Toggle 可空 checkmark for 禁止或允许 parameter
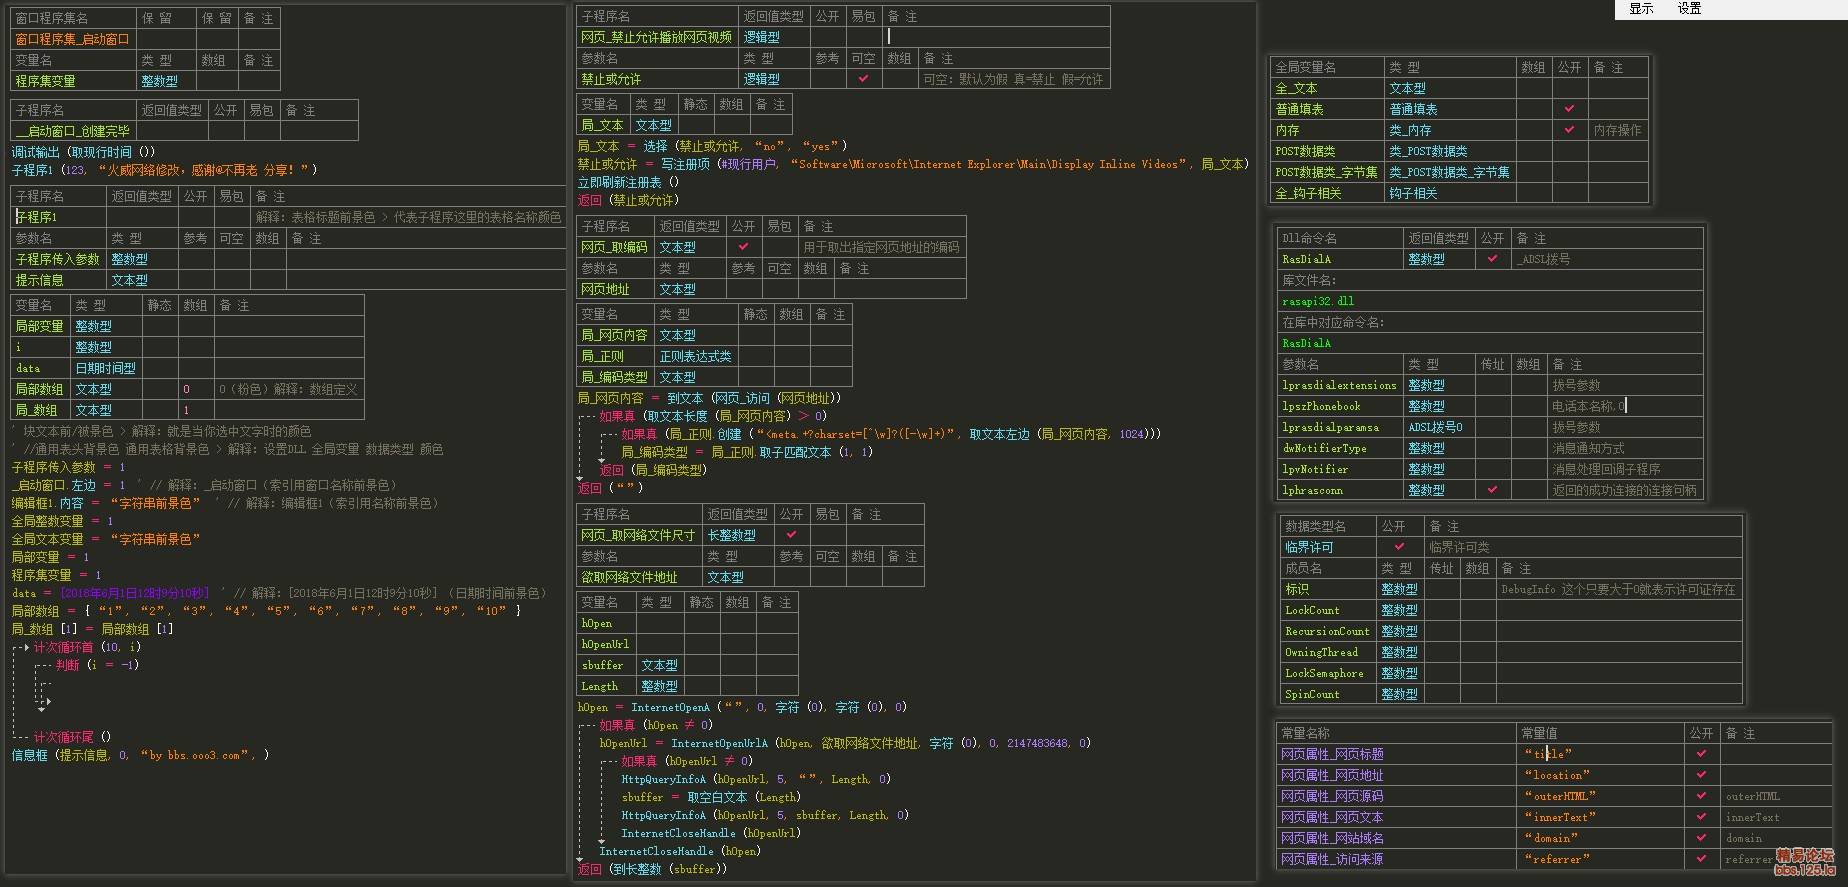This screenshot has width=1848, height=887. click(863, 79)
